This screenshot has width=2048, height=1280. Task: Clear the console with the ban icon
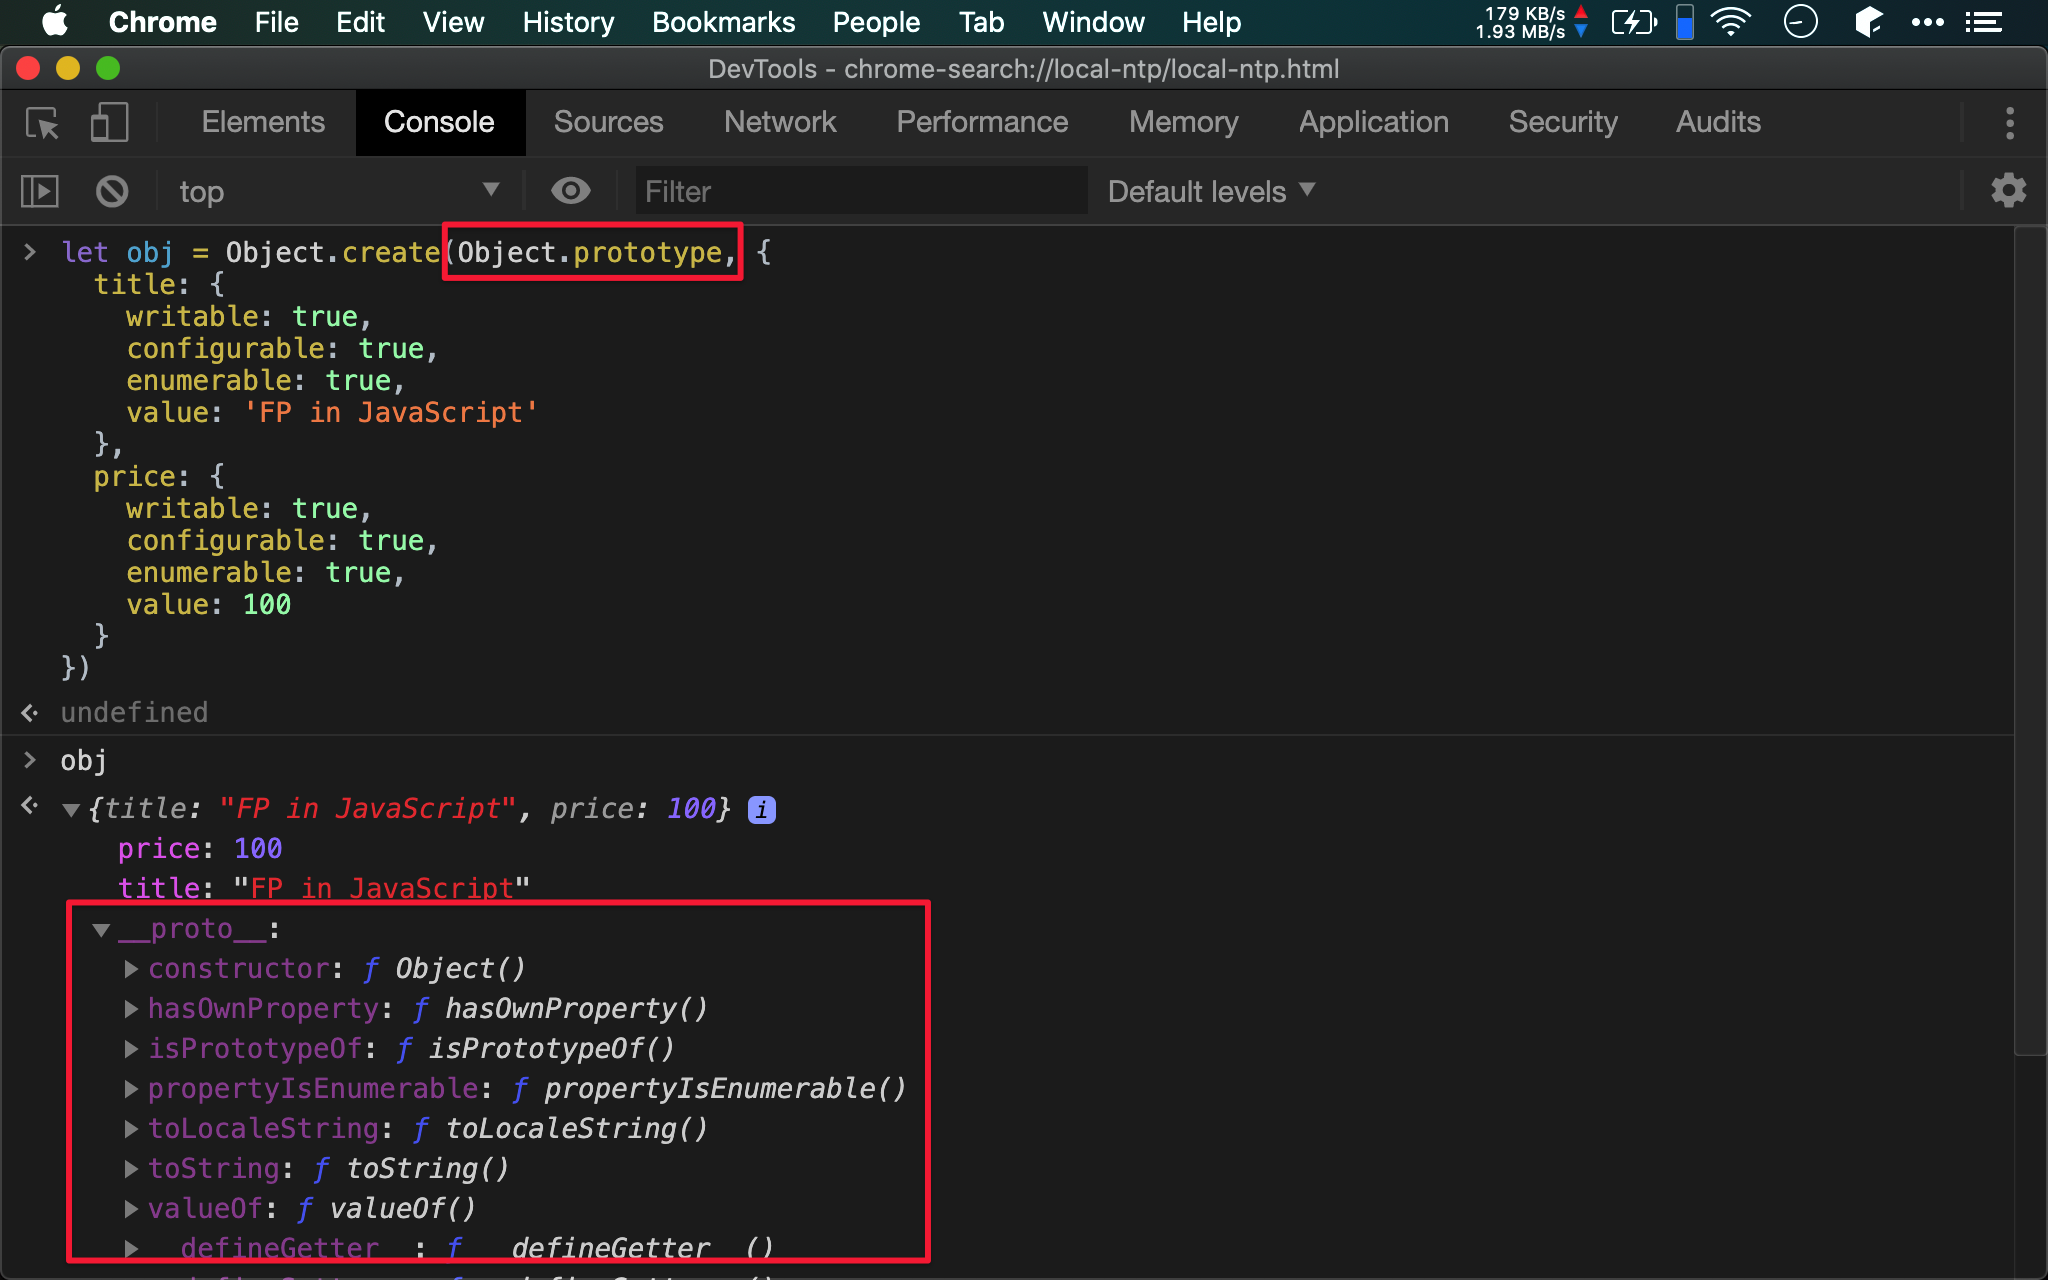[112, 191]
